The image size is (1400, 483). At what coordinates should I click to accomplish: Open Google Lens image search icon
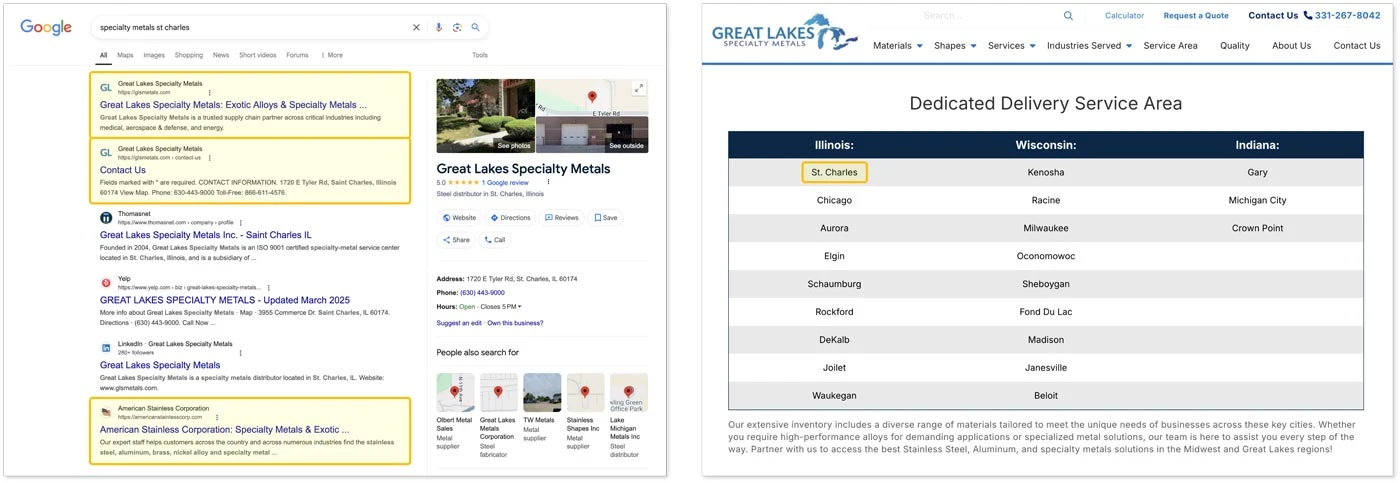[457, 27]
